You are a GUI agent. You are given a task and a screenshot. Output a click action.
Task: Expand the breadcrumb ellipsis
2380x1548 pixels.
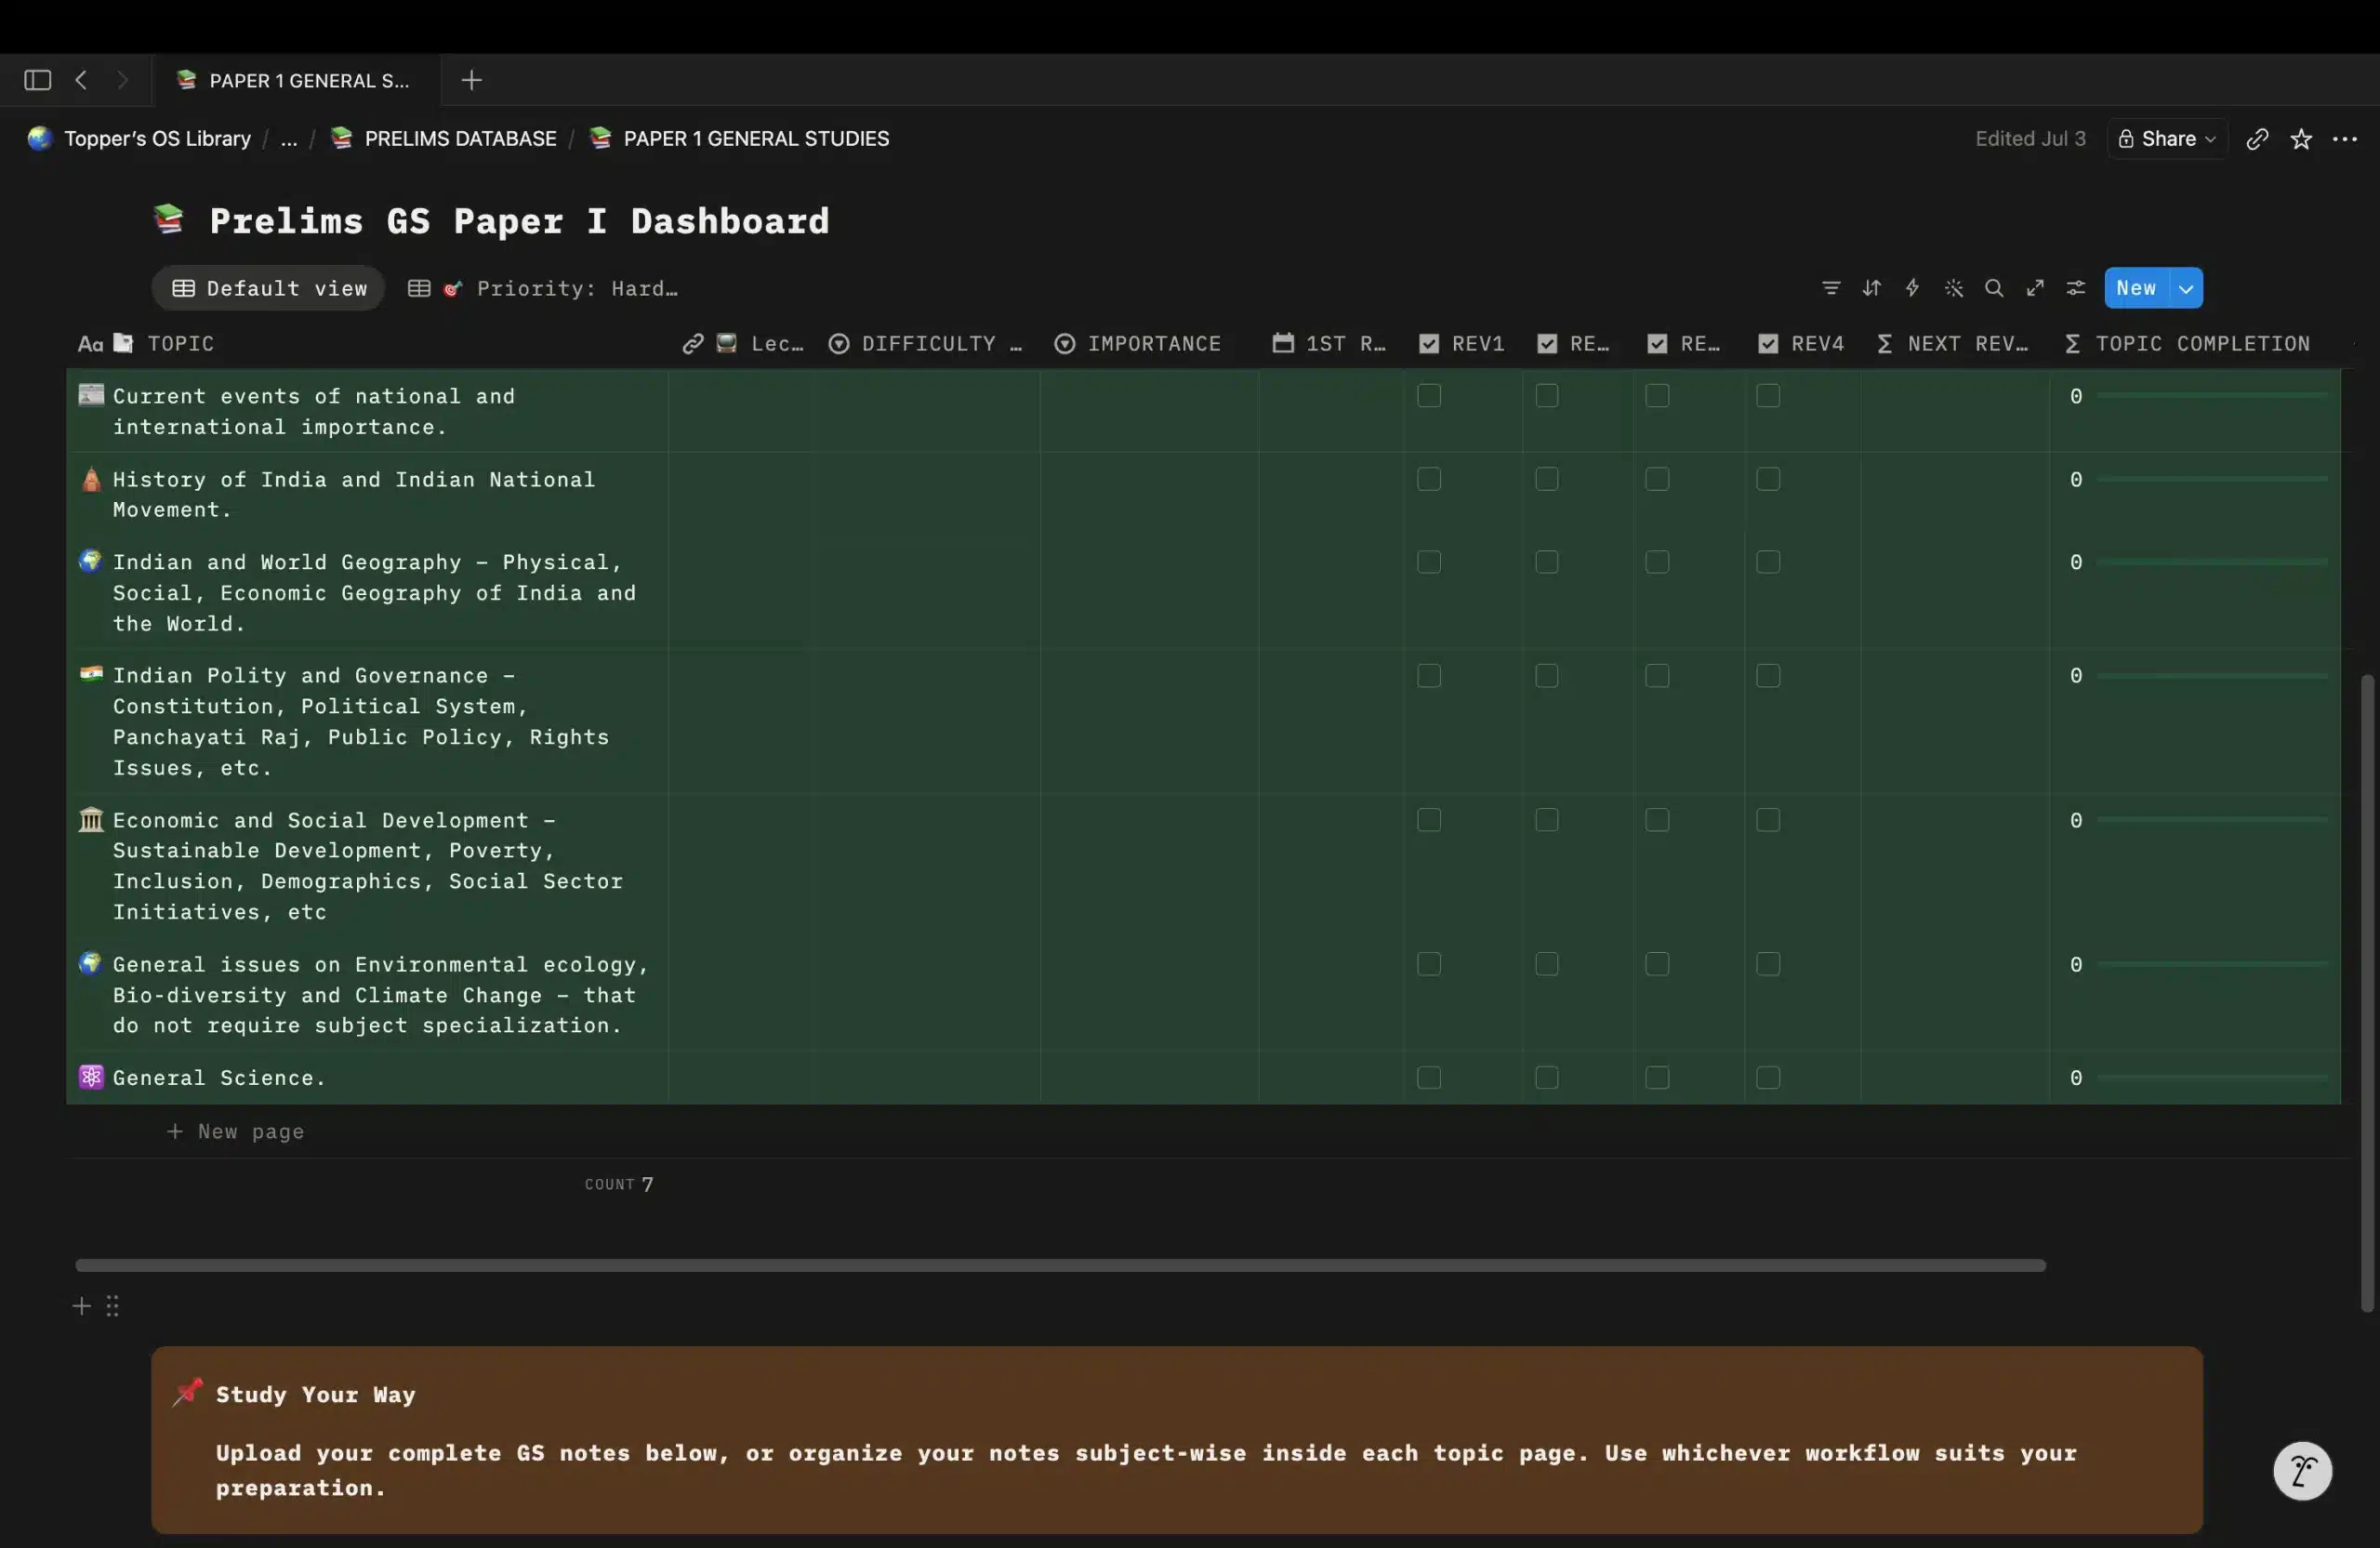tap(289, 139)
